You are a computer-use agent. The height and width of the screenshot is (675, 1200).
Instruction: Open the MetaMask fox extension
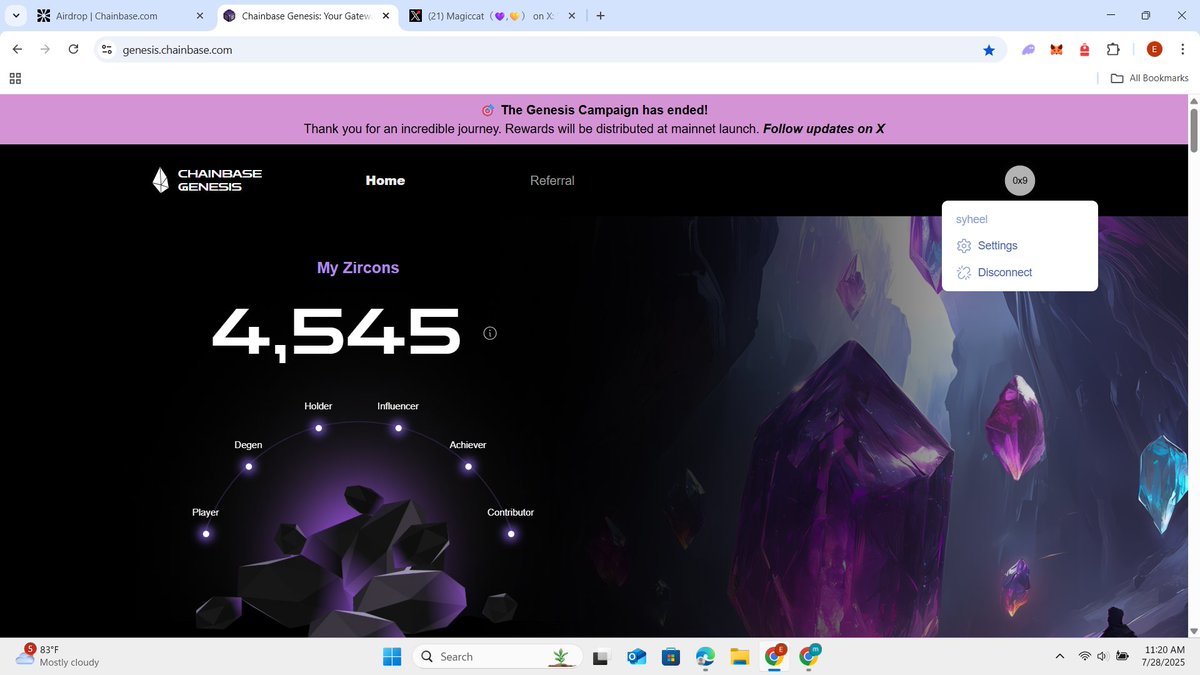click(1056, 49)
